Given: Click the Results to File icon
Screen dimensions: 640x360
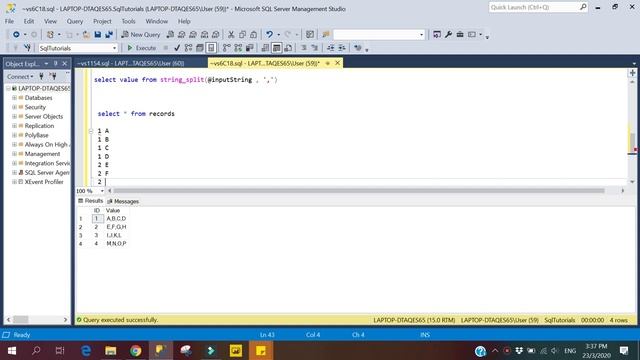Looking at the screenshot, I should click(x=288, y=48).
